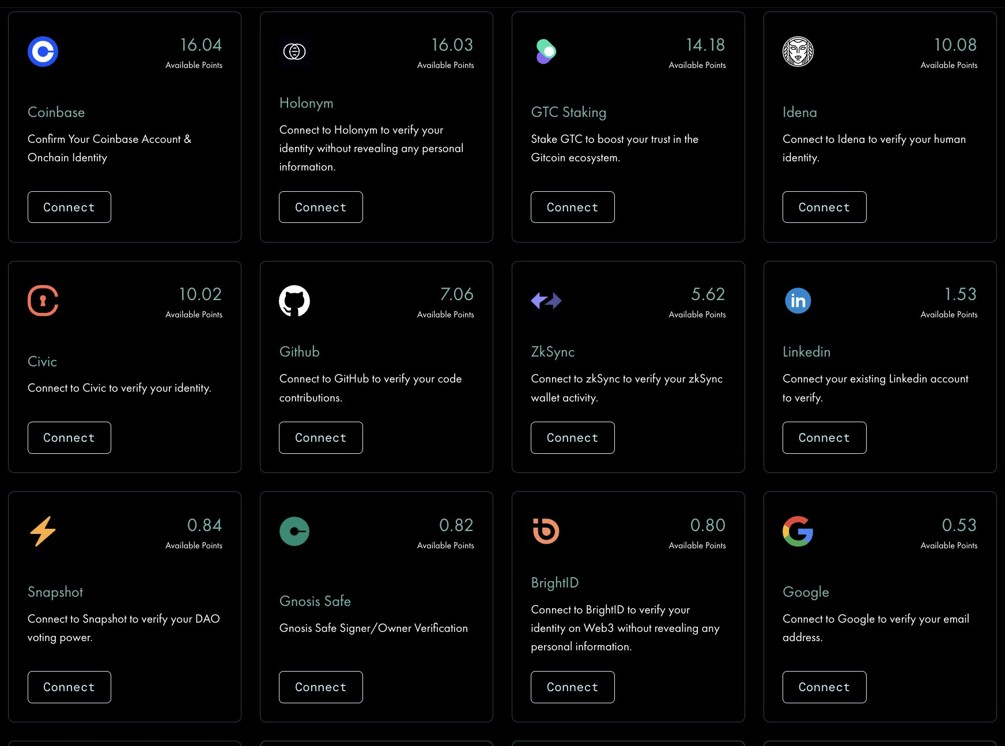
Task: Click the Google G logo icon
Action: click(x=798, y=531)
